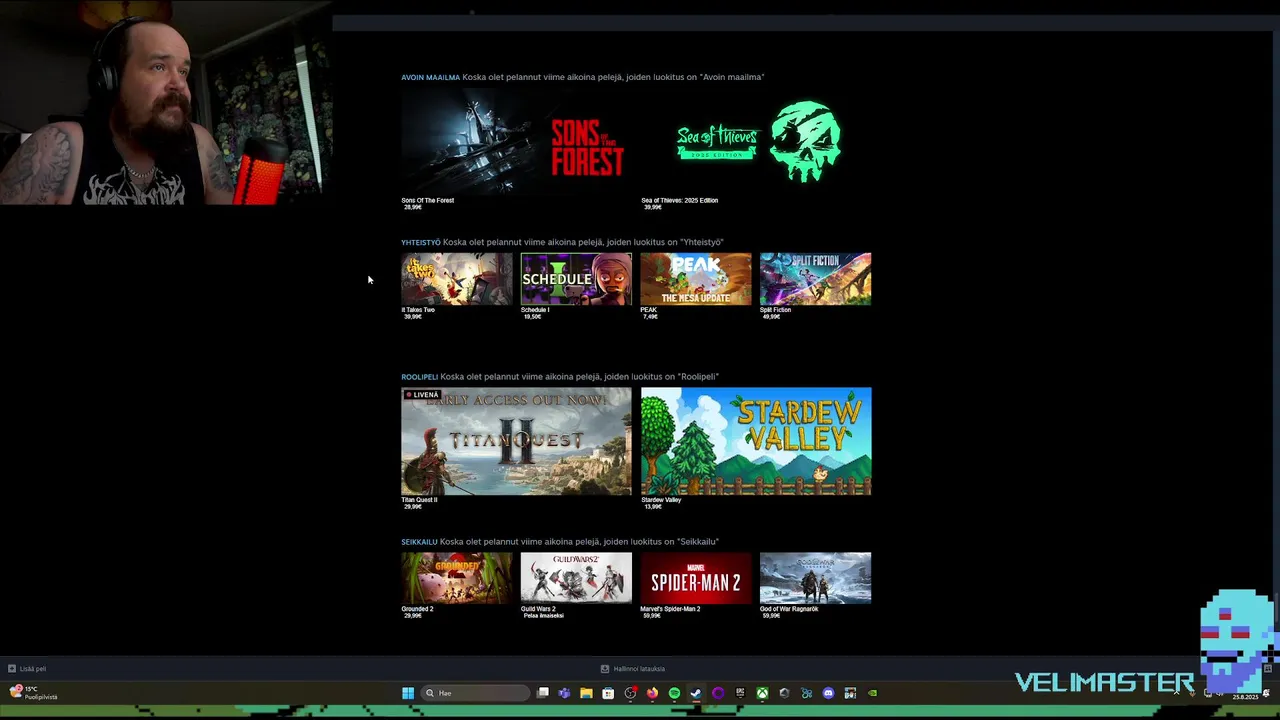Open Microsoft Store from the taskbar

pos(608,693)
